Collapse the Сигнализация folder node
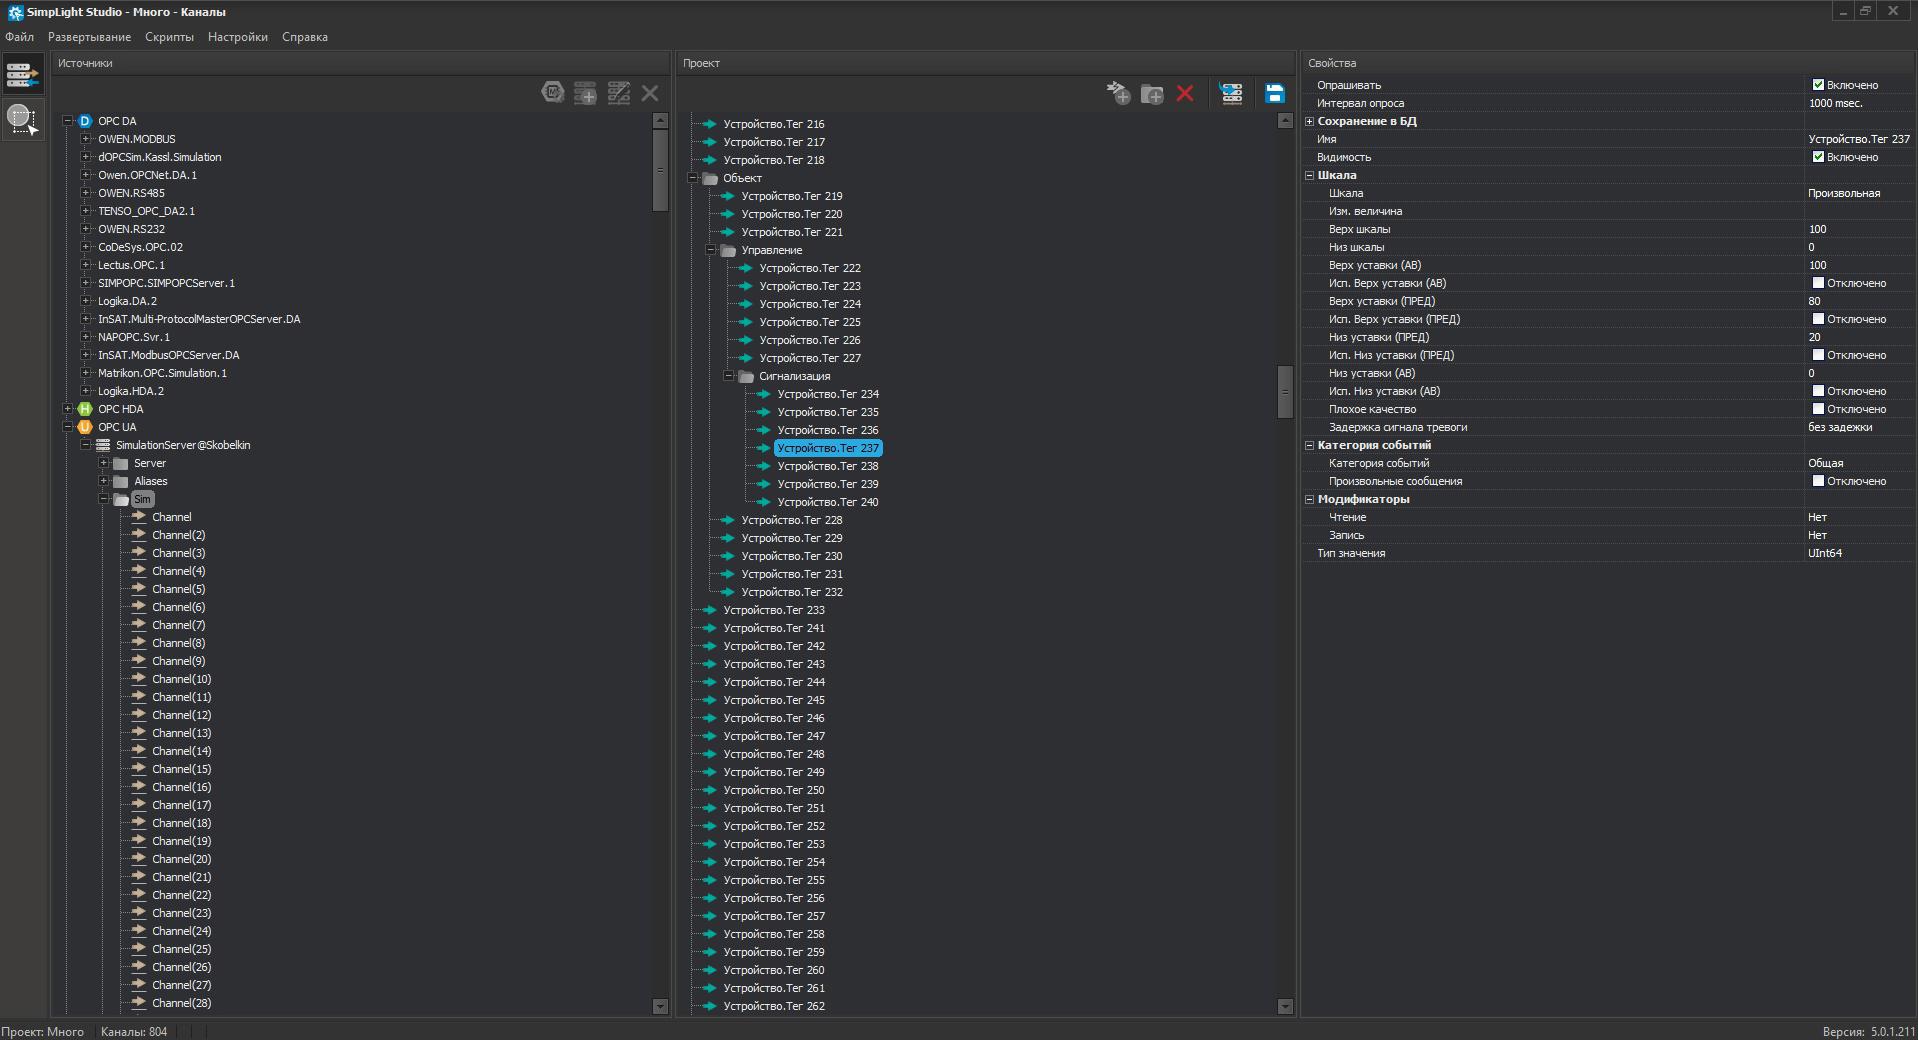Screen dimensions: 1918x1040 [729, 376]
